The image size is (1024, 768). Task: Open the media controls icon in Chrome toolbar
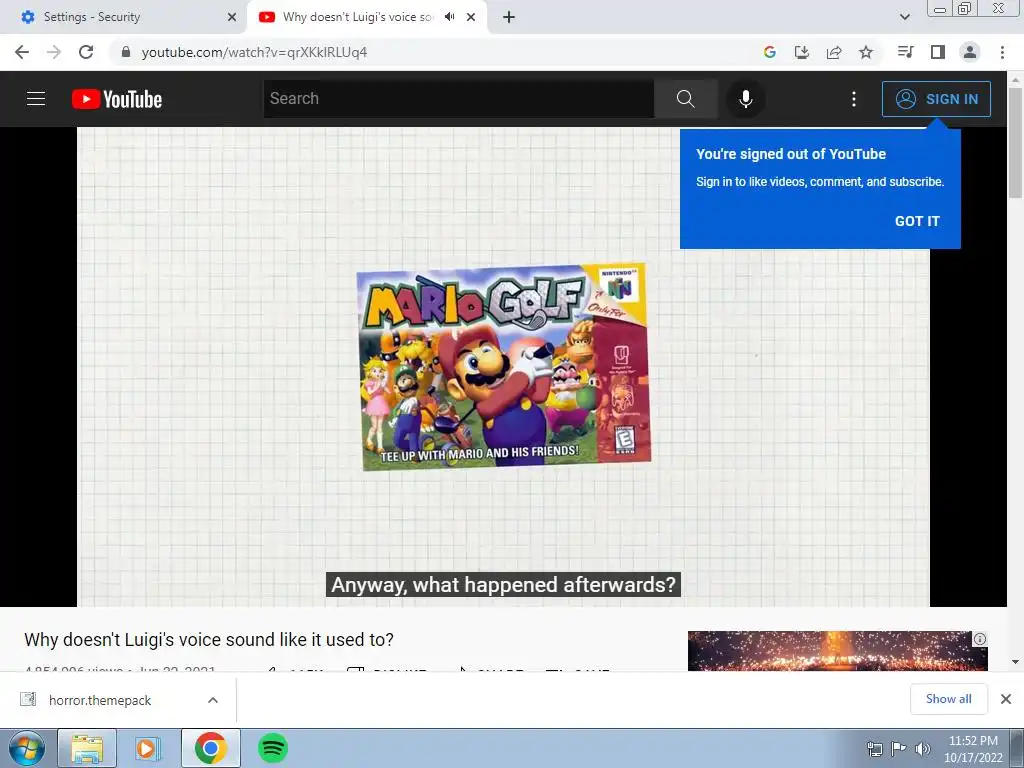pos(905,52)
